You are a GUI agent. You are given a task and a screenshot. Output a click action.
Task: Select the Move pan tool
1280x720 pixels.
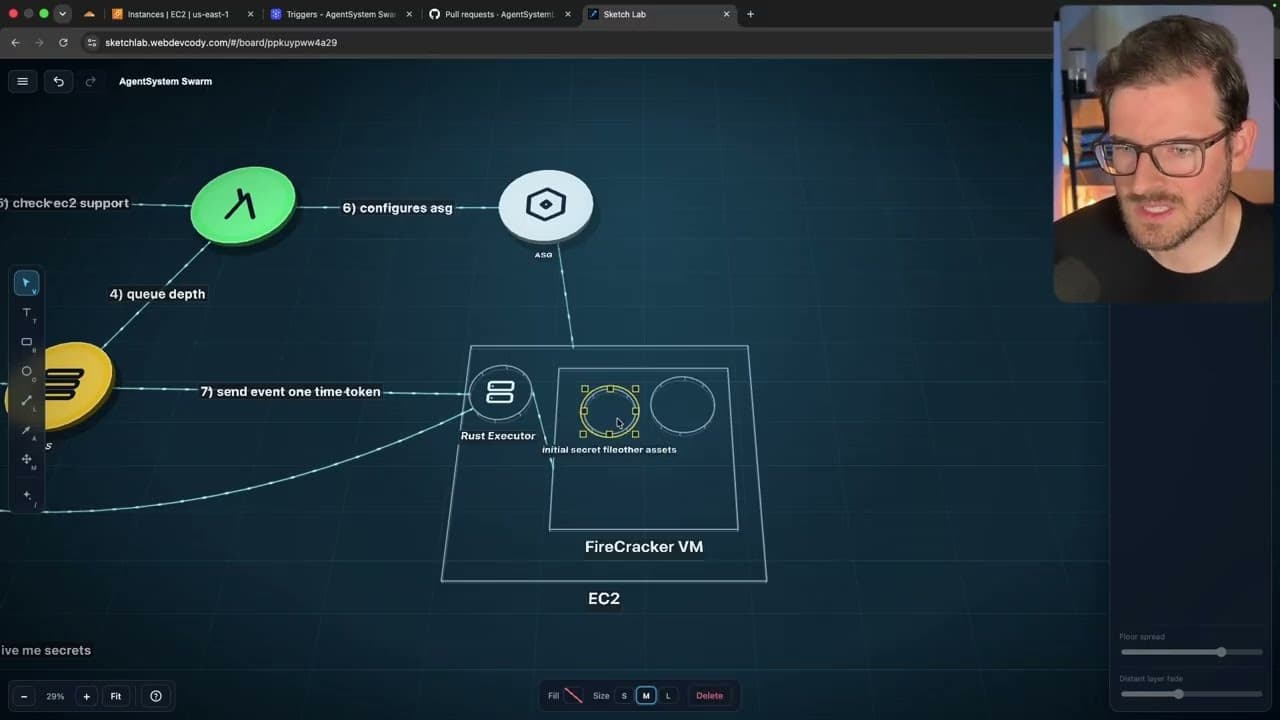[x=27, y=459]
